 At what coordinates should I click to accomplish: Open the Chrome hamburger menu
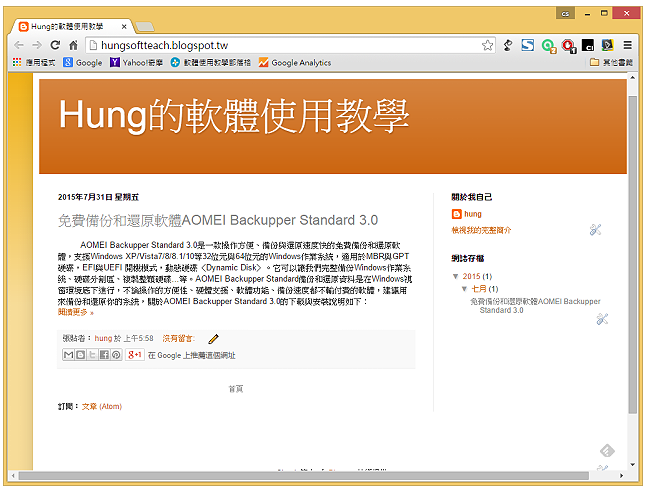coord(627,45)
